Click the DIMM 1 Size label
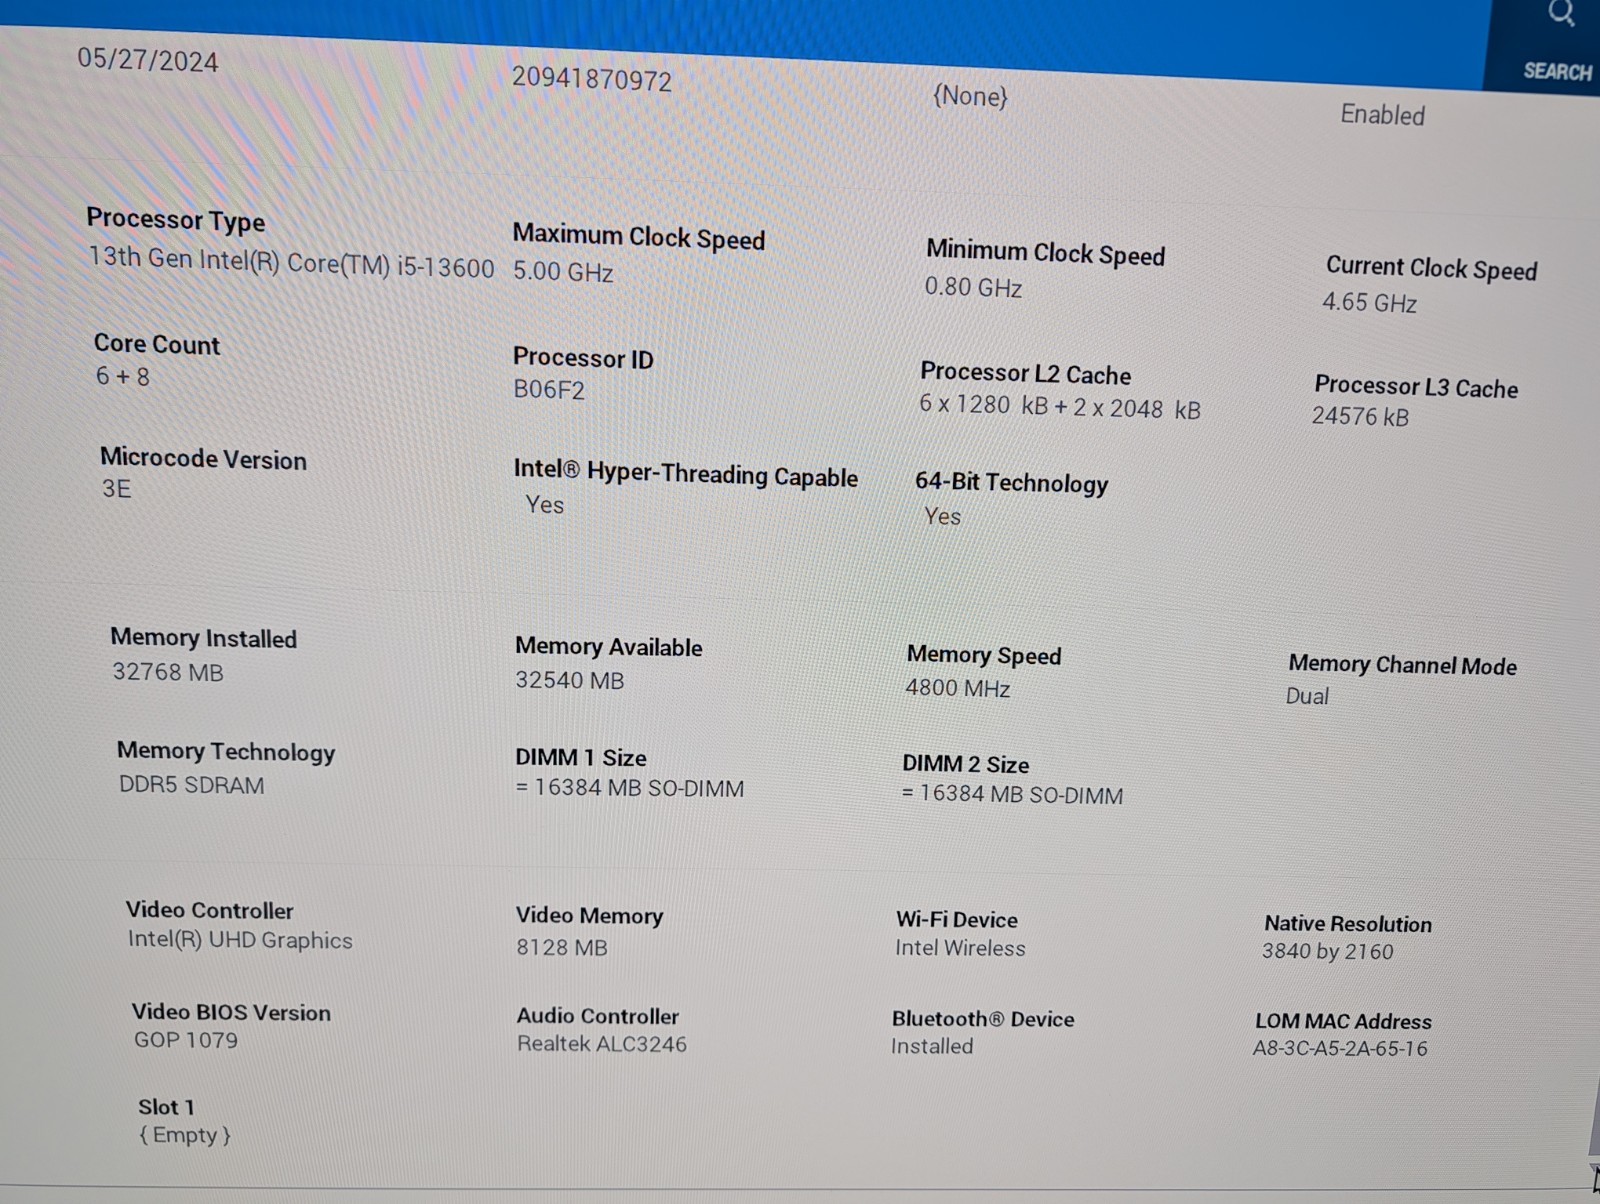This screenshot has width=1600, height=1204. pyautogui.click(x=581, y=757)
